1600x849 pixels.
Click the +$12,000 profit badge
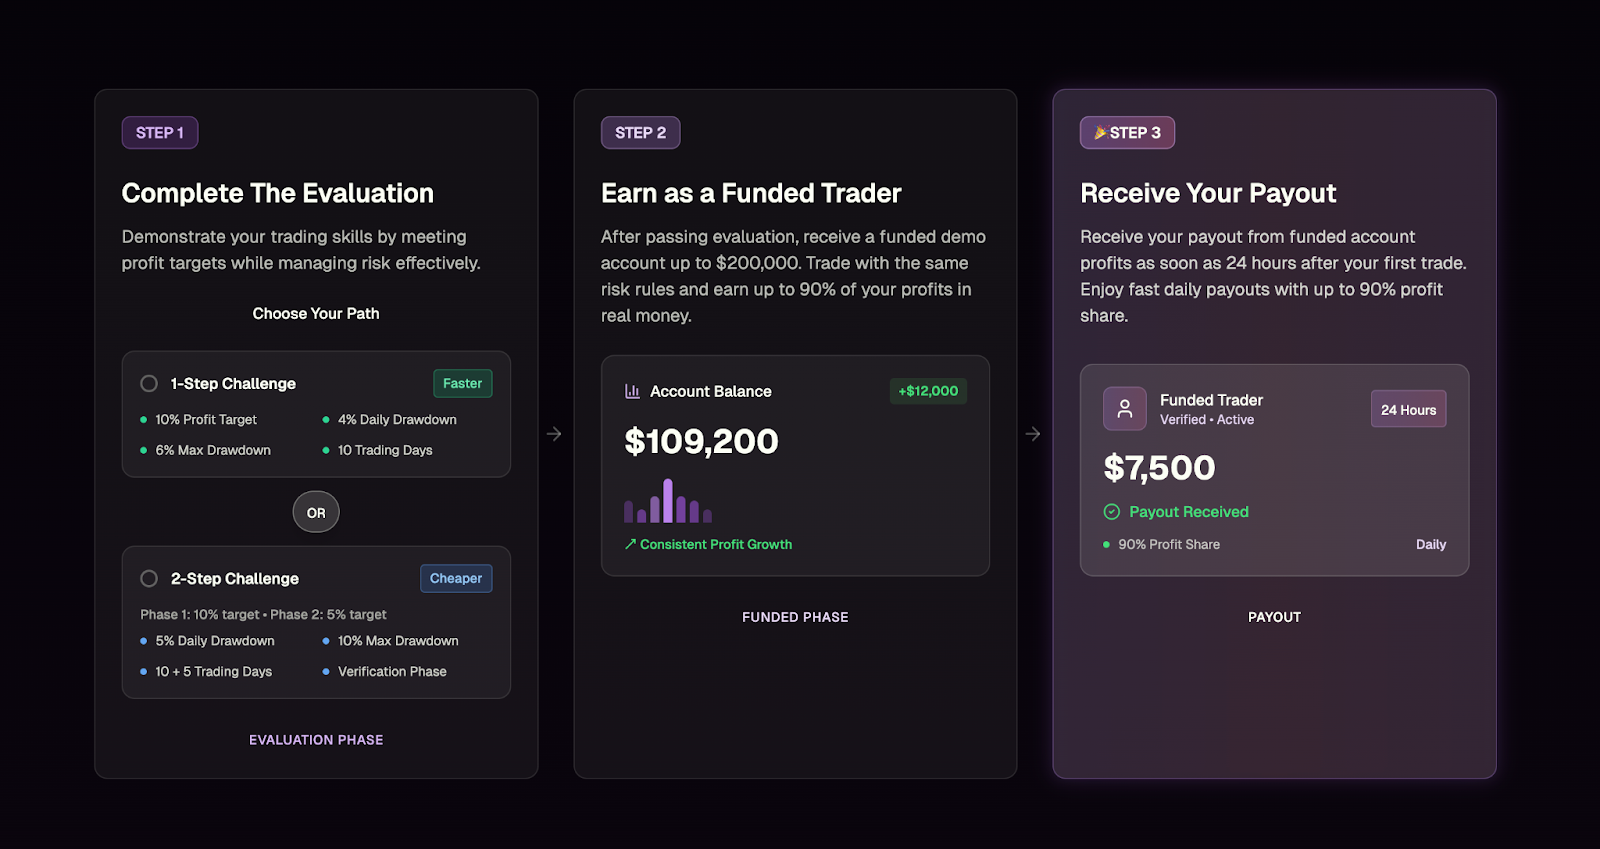[x=928, y=391]
